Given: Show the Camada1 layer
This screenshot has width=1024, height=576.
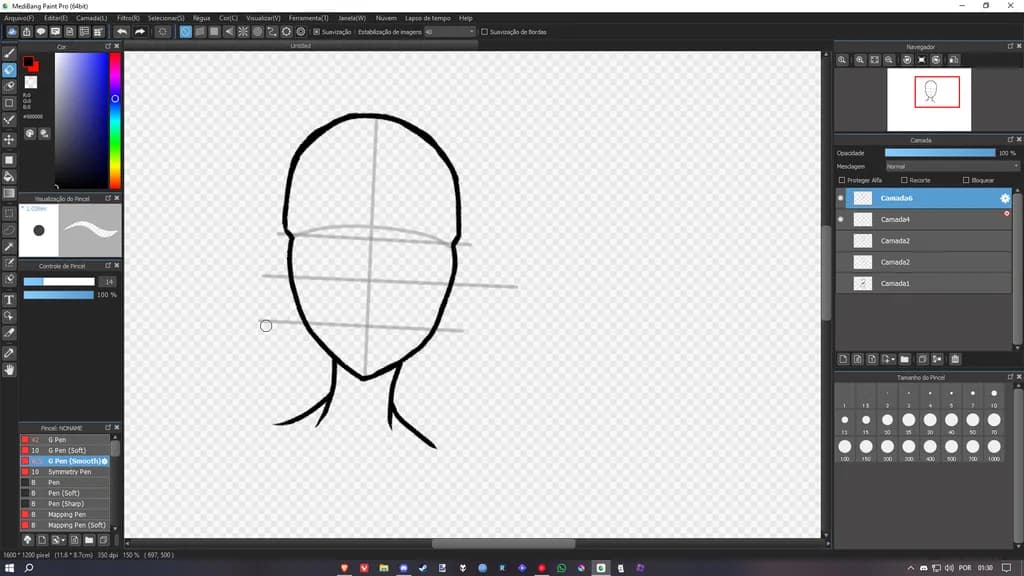Looking at the screenshot, I should tap(840, 283).
